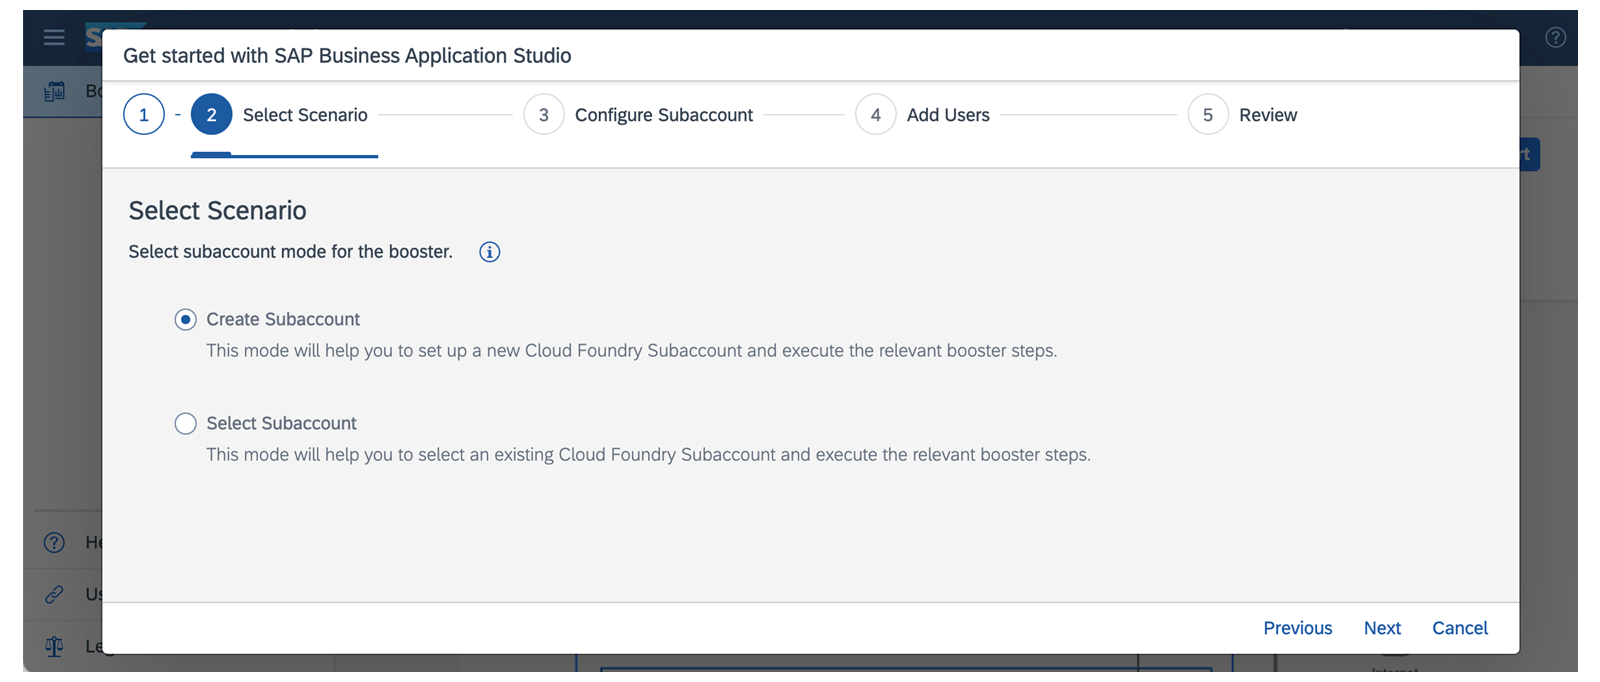Click step 2 Select Scenario
The height and width of the screenshot is (682, 1600).
(280, 115)
